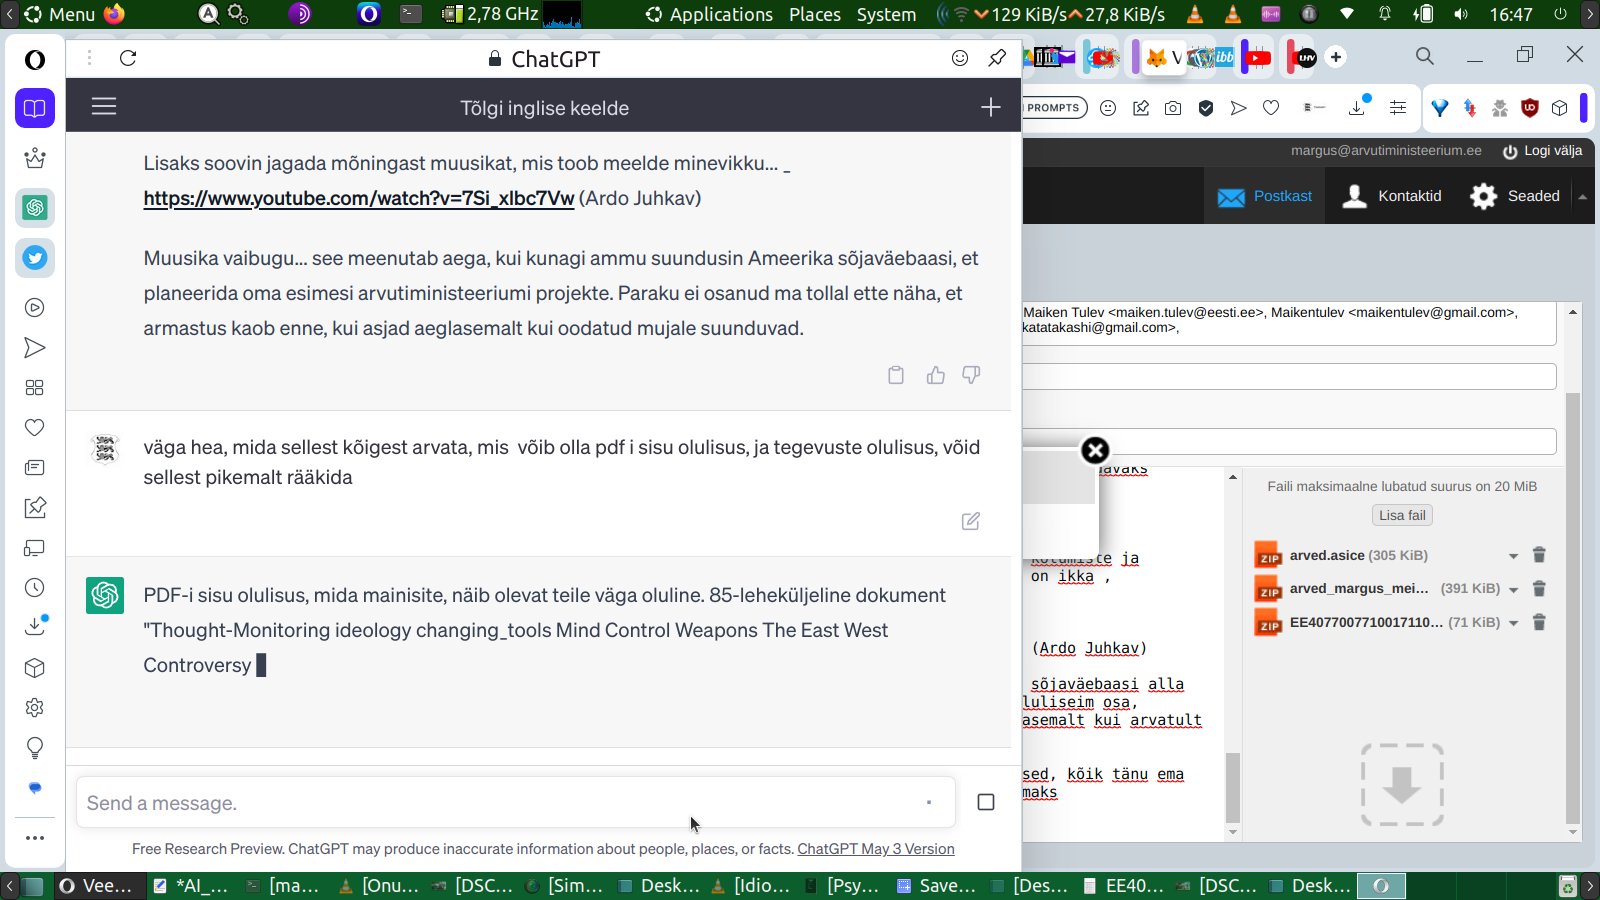Open the purple workspaces icon in the sidebar
The width and height of the screenshot is (1600, 900).
[x=35, y=108]
